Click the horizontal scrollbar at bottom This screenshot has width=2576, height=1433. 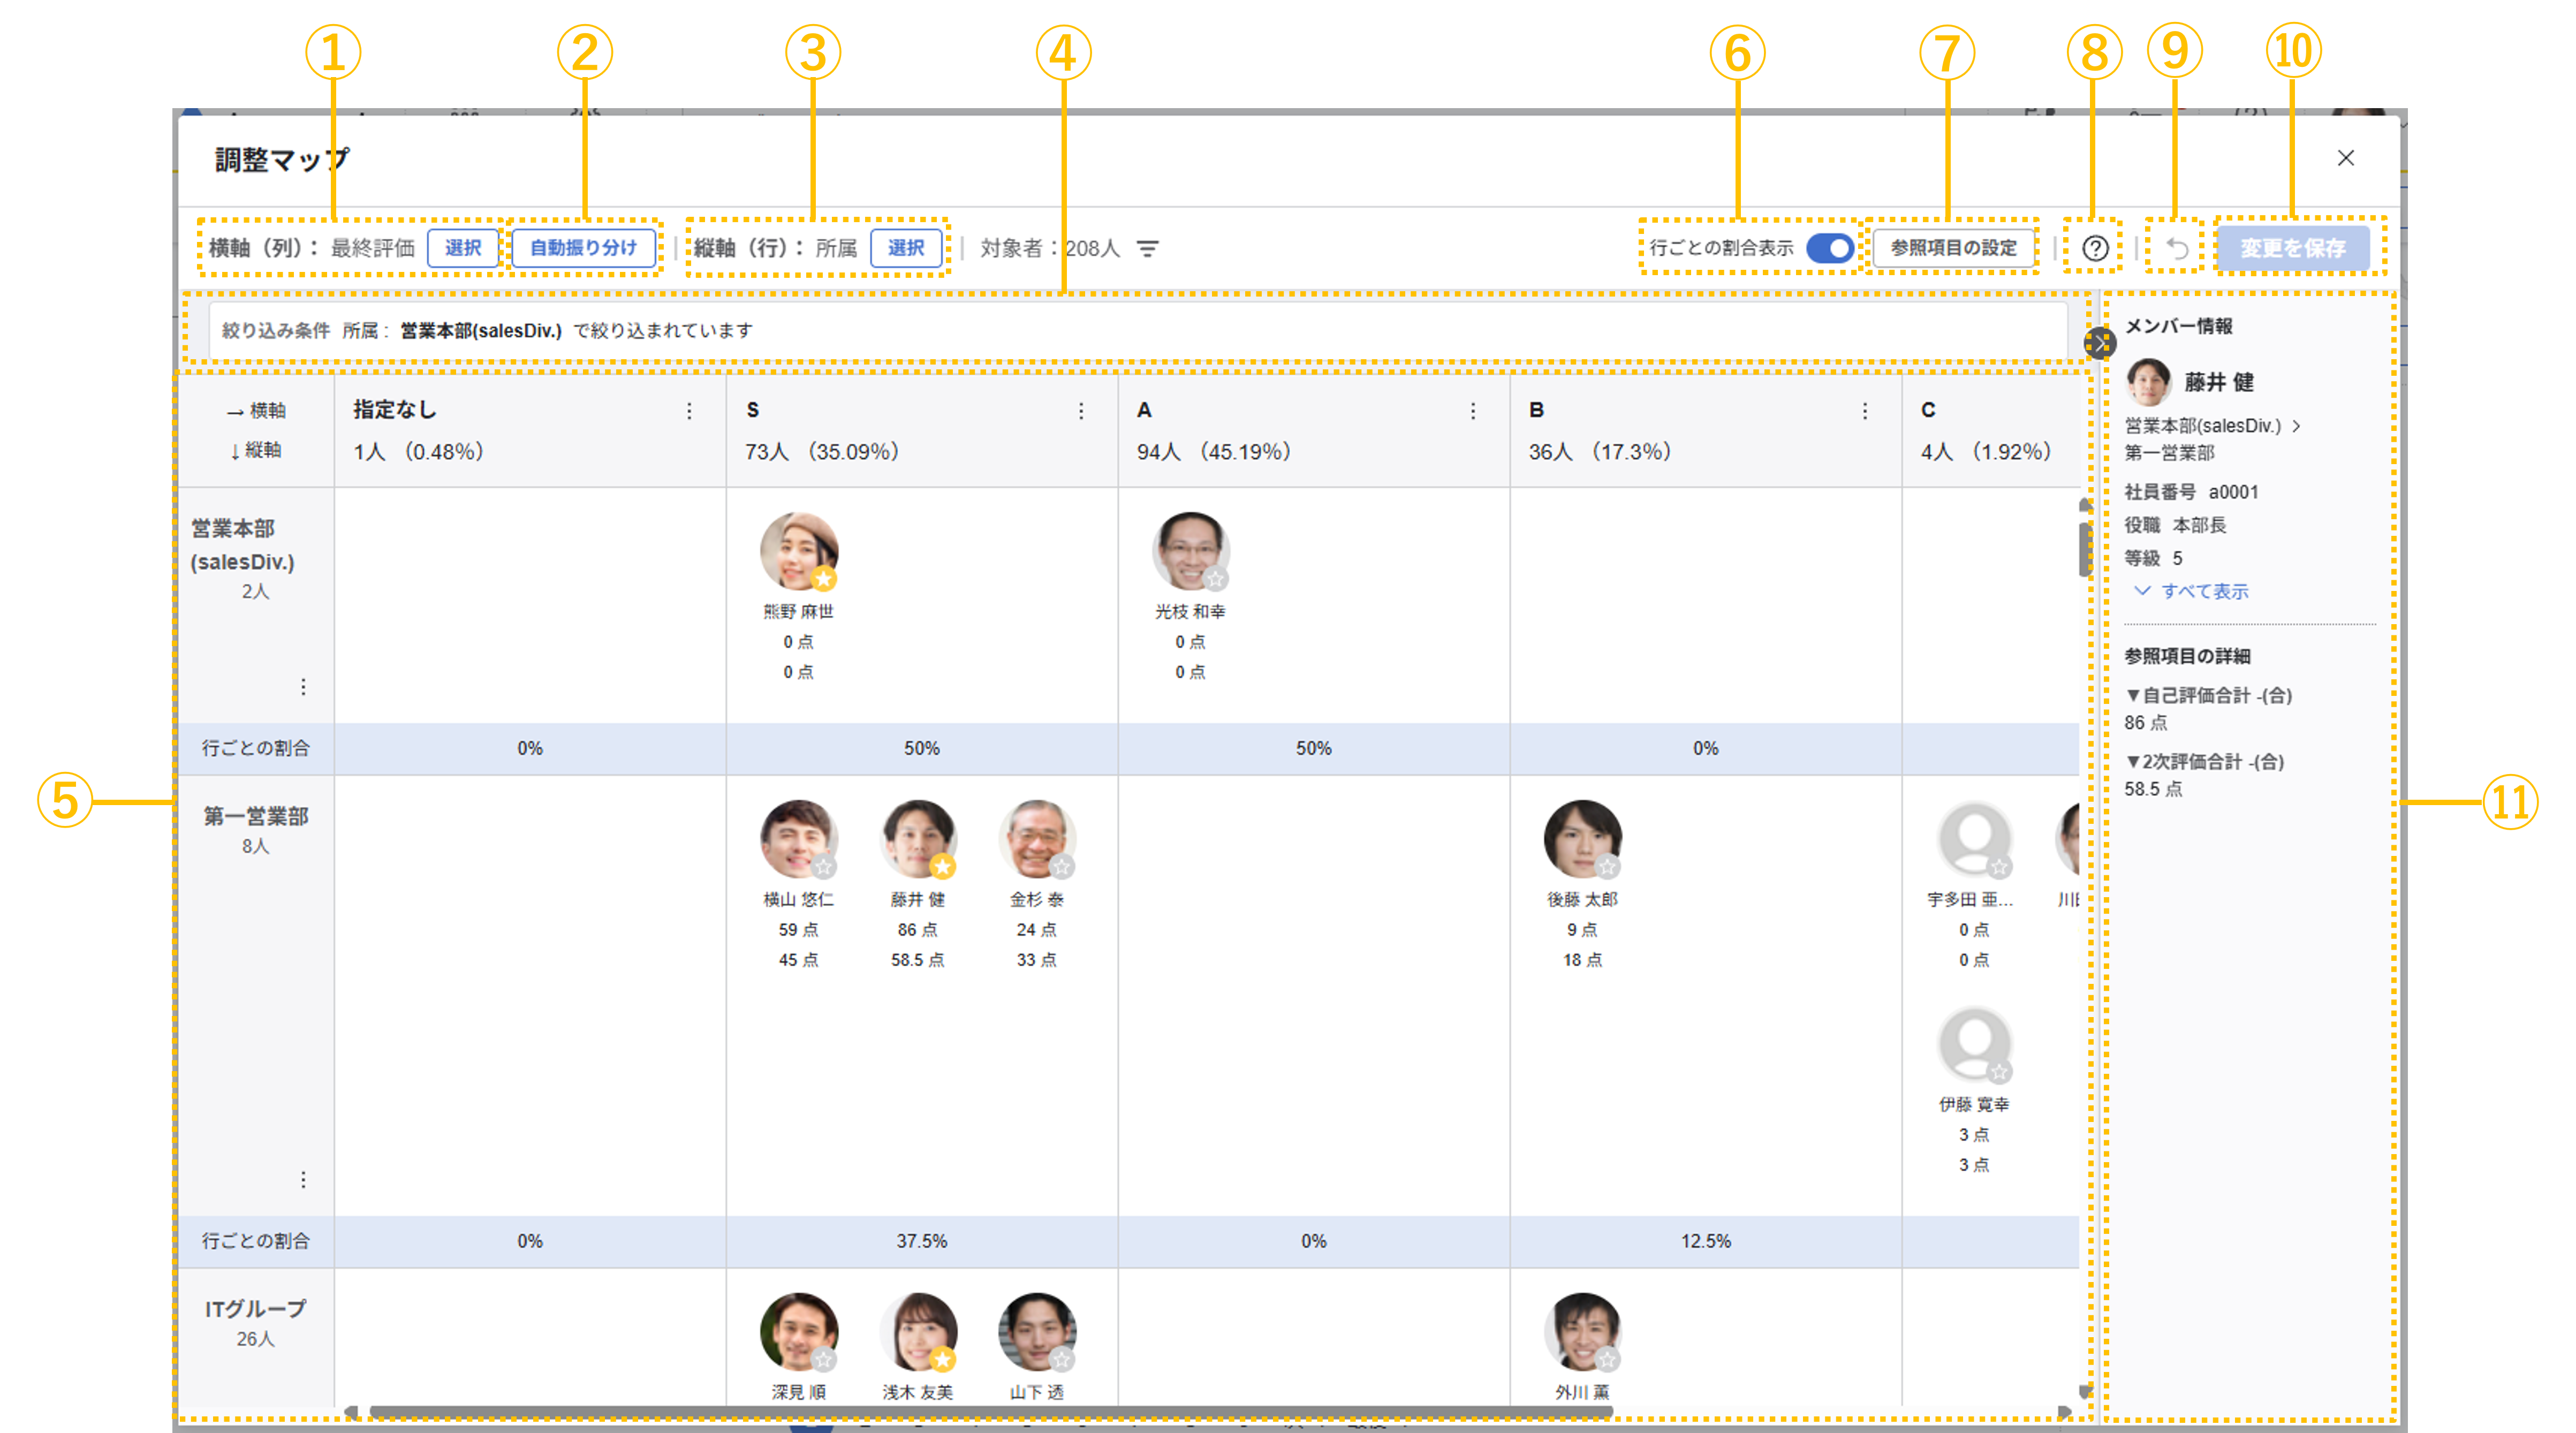coord(990,1411)
